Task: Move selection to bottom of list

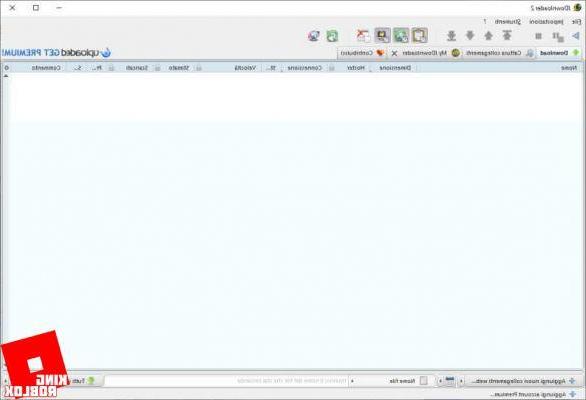Action: click(x=451, y=36)
